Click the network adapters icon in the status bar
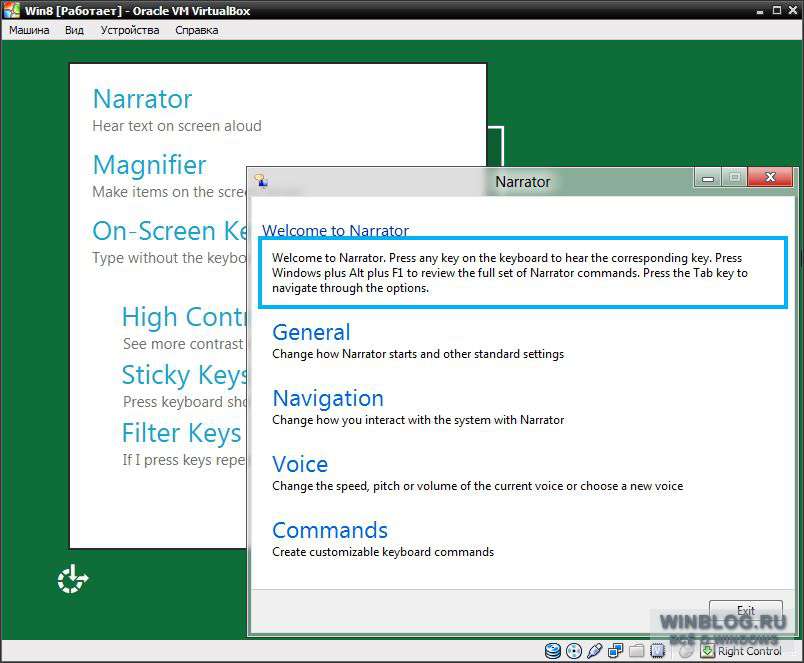804x663 pixels. click(615, 651)
